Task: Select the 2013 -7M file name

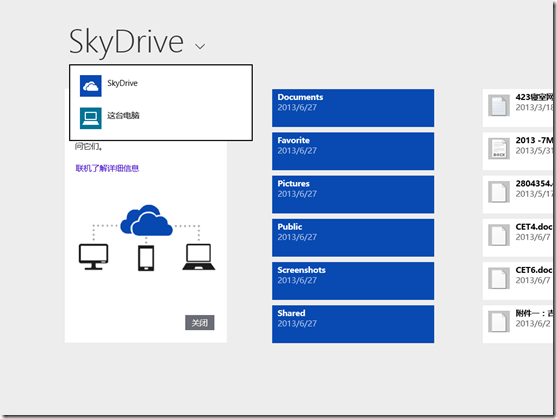Action: coord(534,140)
